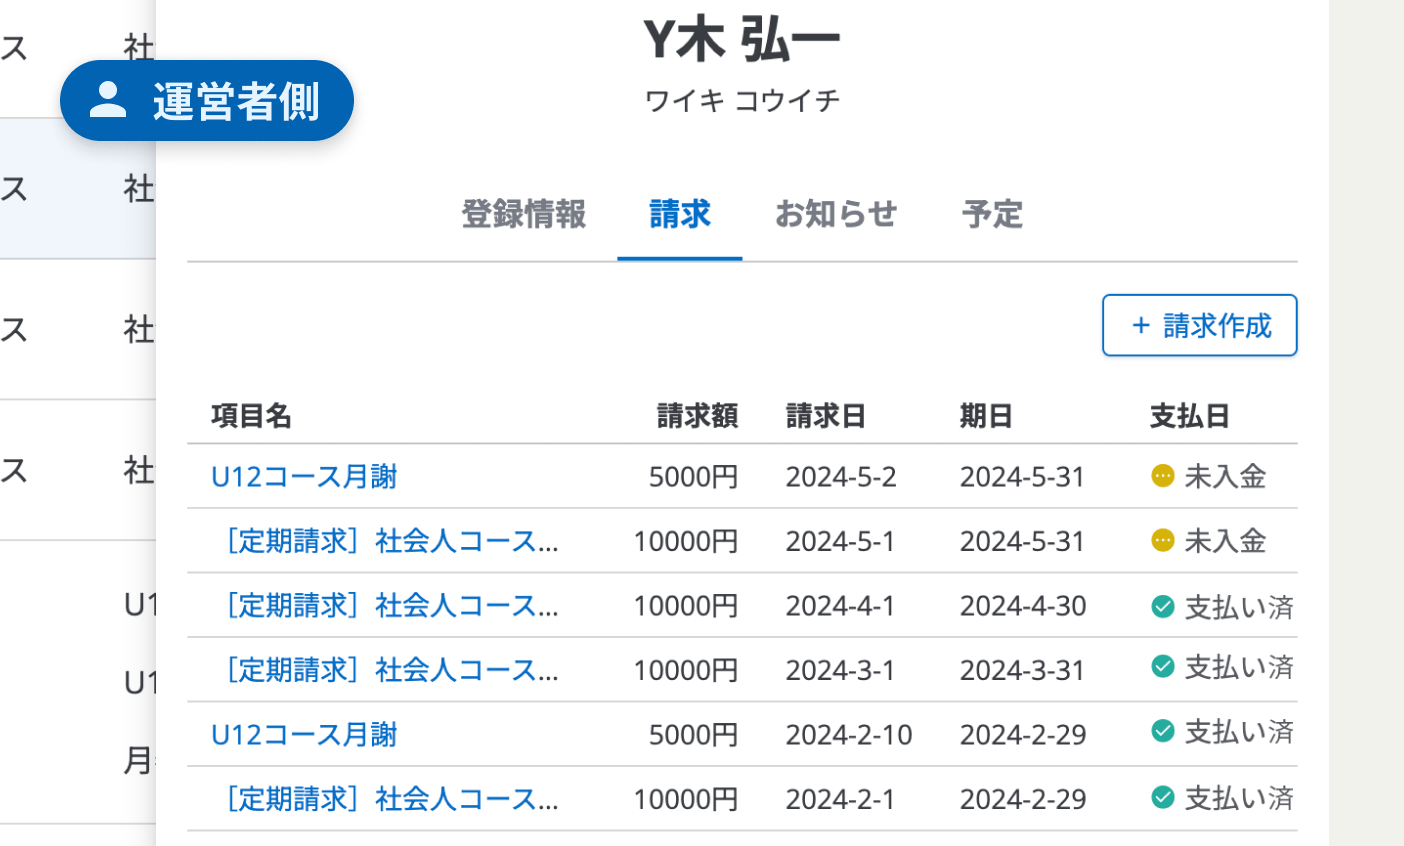The width and height of the screenshot is (1404, 846).
Task: Open the お知らせ tab
Action: coord(836,214)
